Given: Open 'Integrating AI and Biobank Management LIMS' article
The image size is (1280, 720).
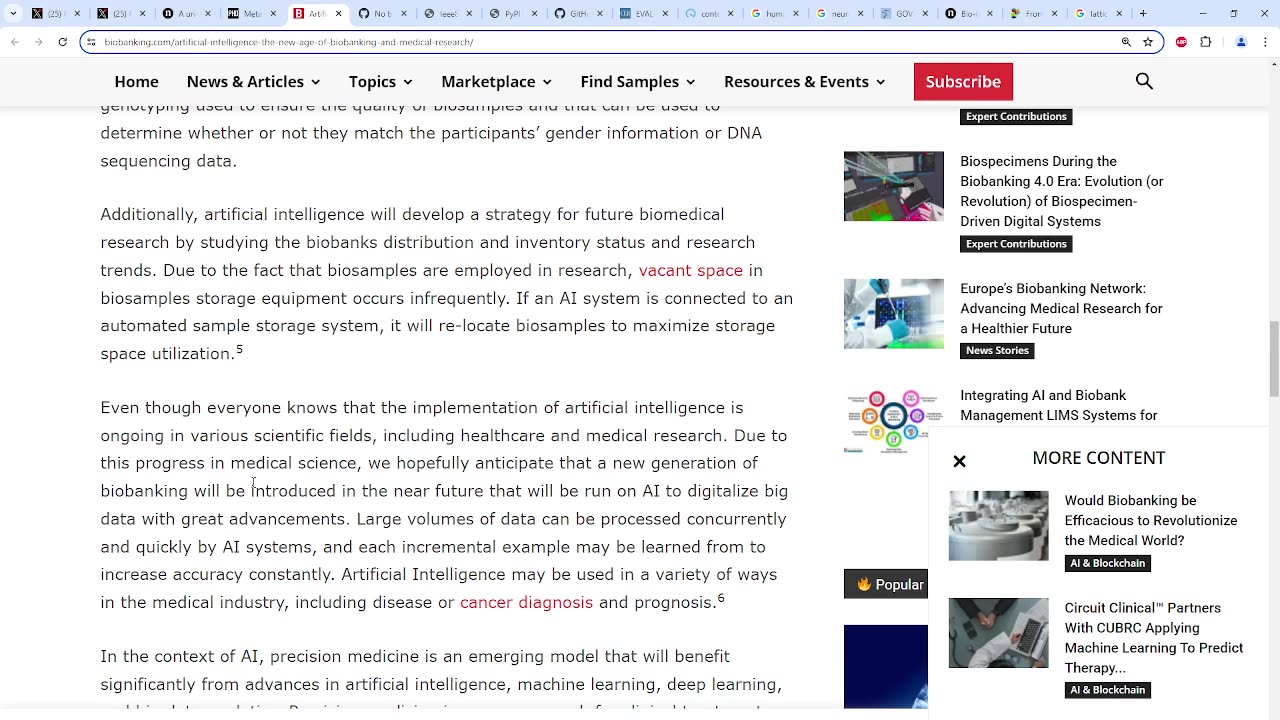Looking at the screenshot, I should click(1059, 405).
